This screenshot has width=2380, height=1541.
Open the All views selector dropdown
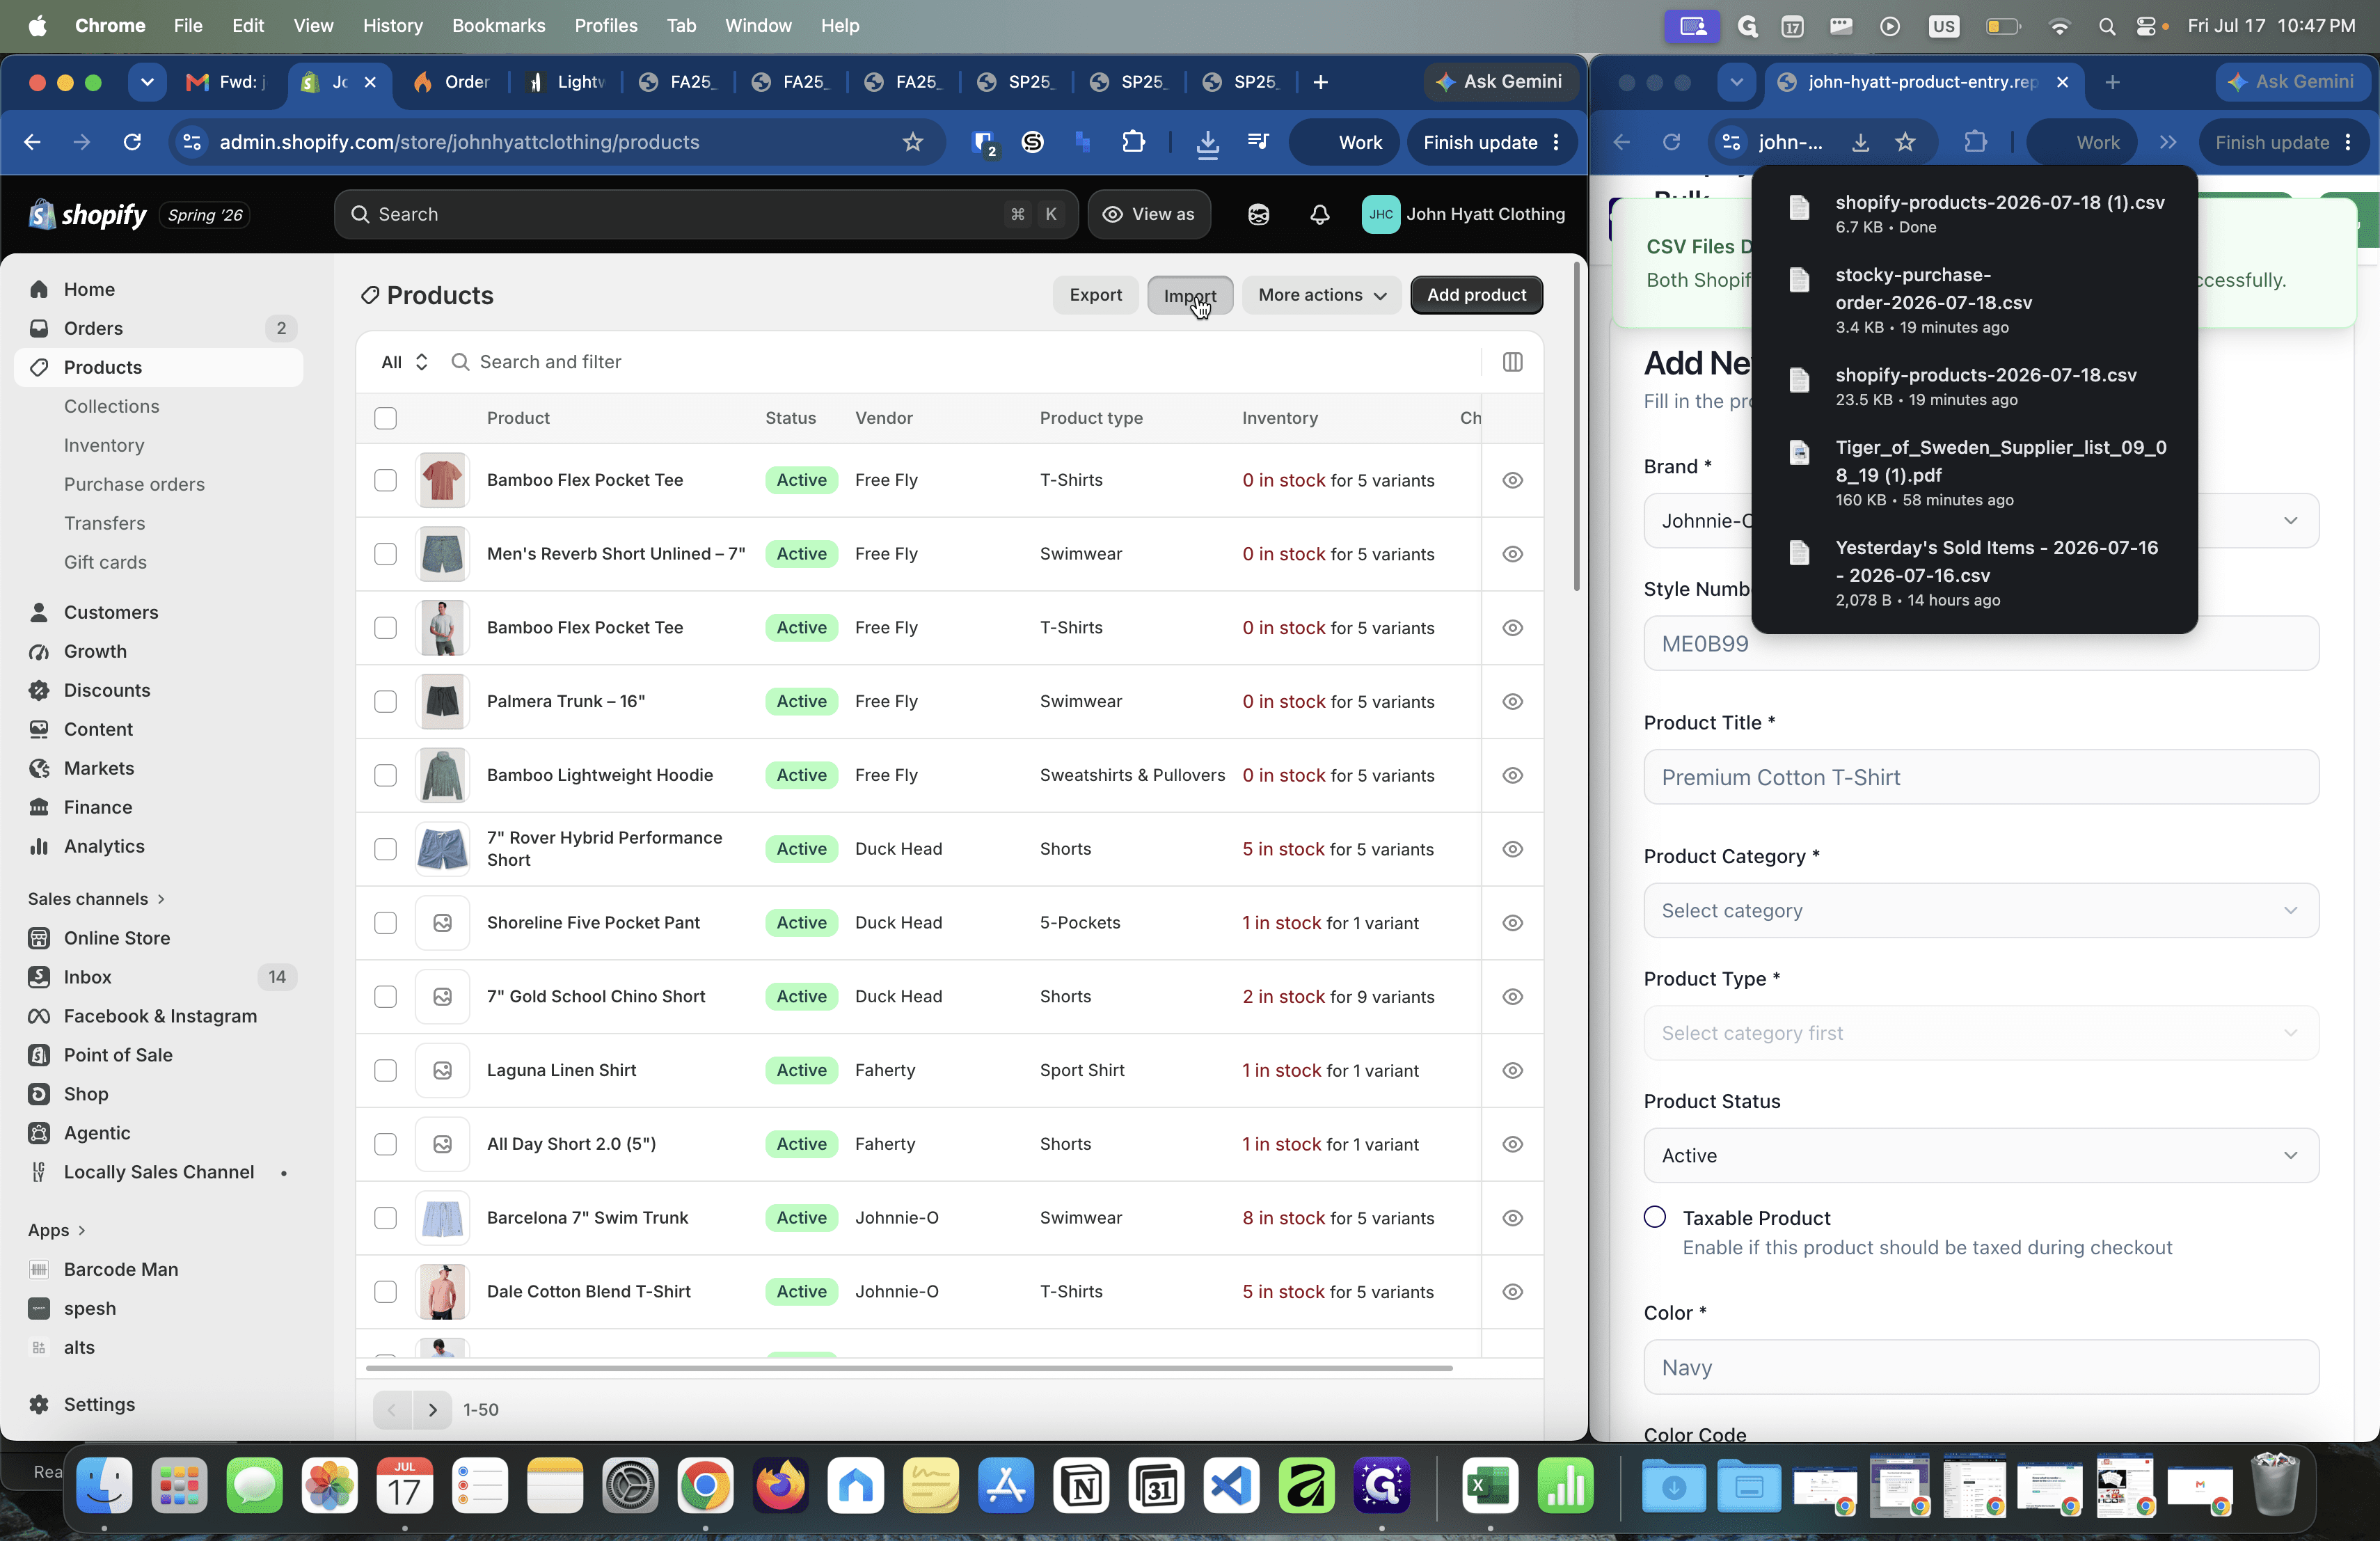(404, 362)
